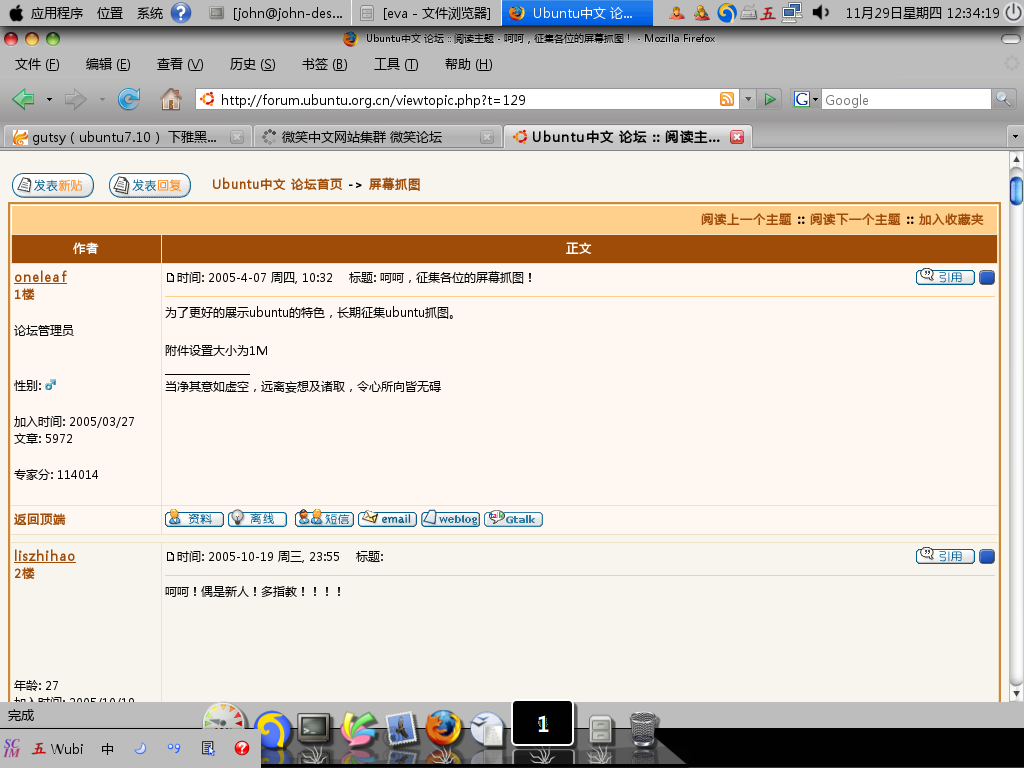Click the keyboard icon in the system tray
The height and width of the screenshot is (768, 1024).
click(x=748, y=12)
